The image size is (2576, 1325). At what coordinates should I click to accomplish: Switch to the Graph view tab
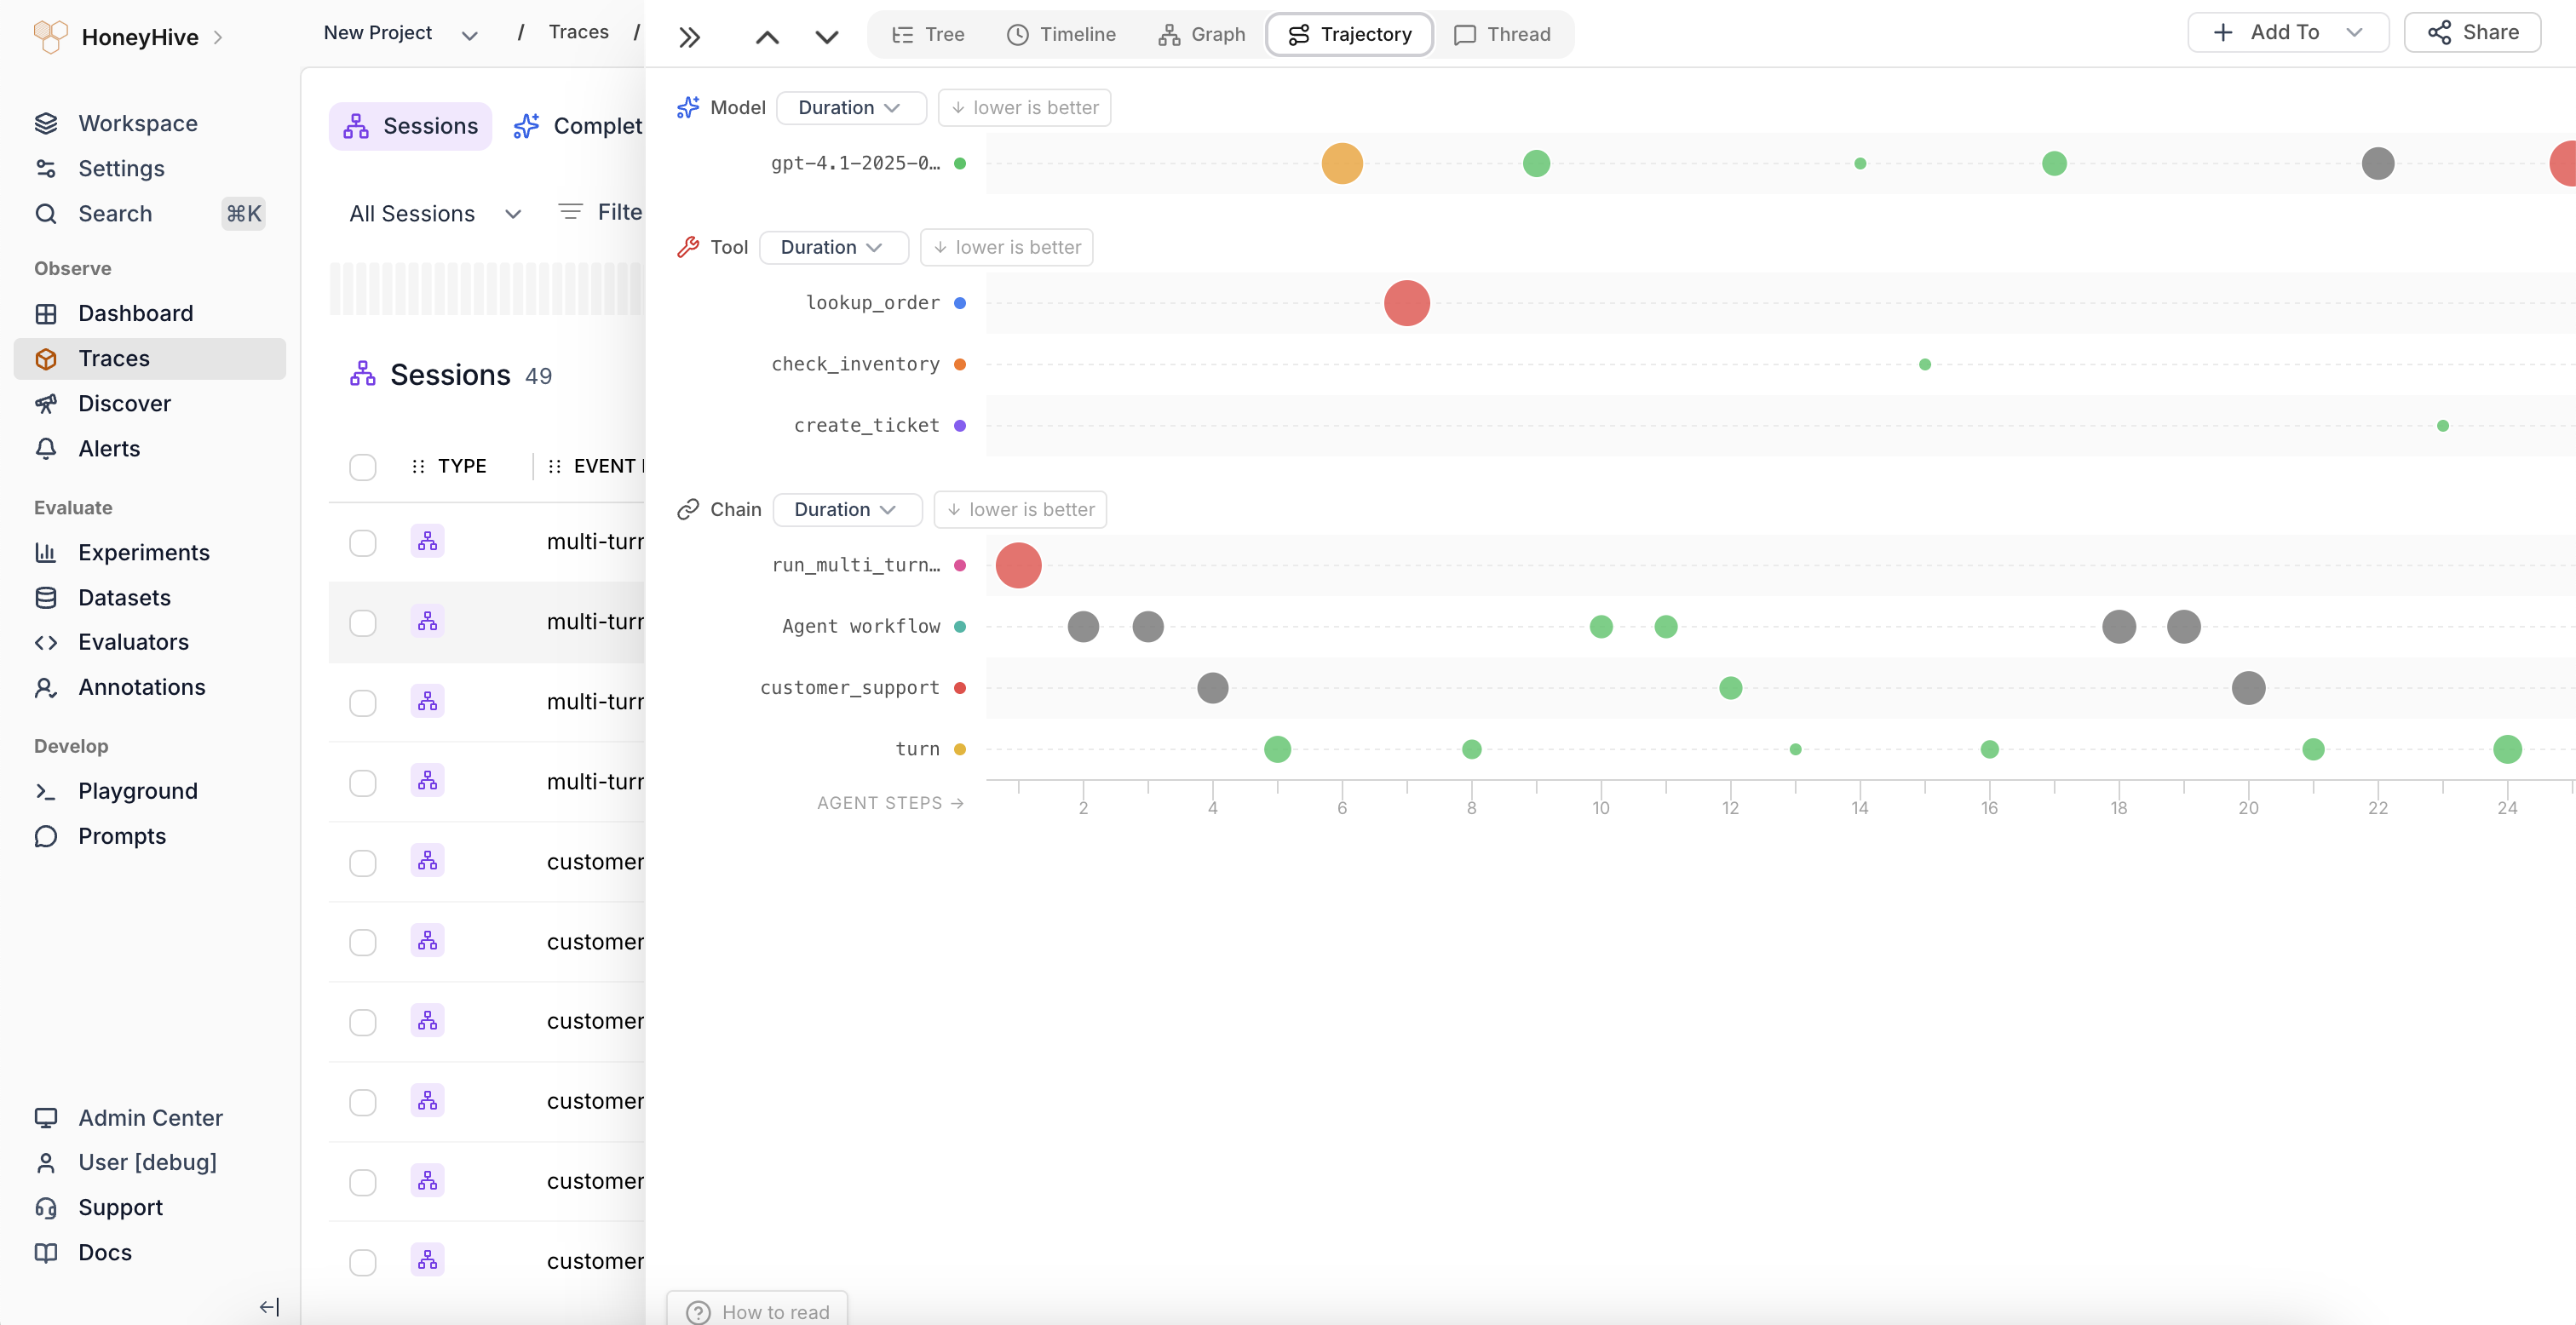click(1201, 34)
